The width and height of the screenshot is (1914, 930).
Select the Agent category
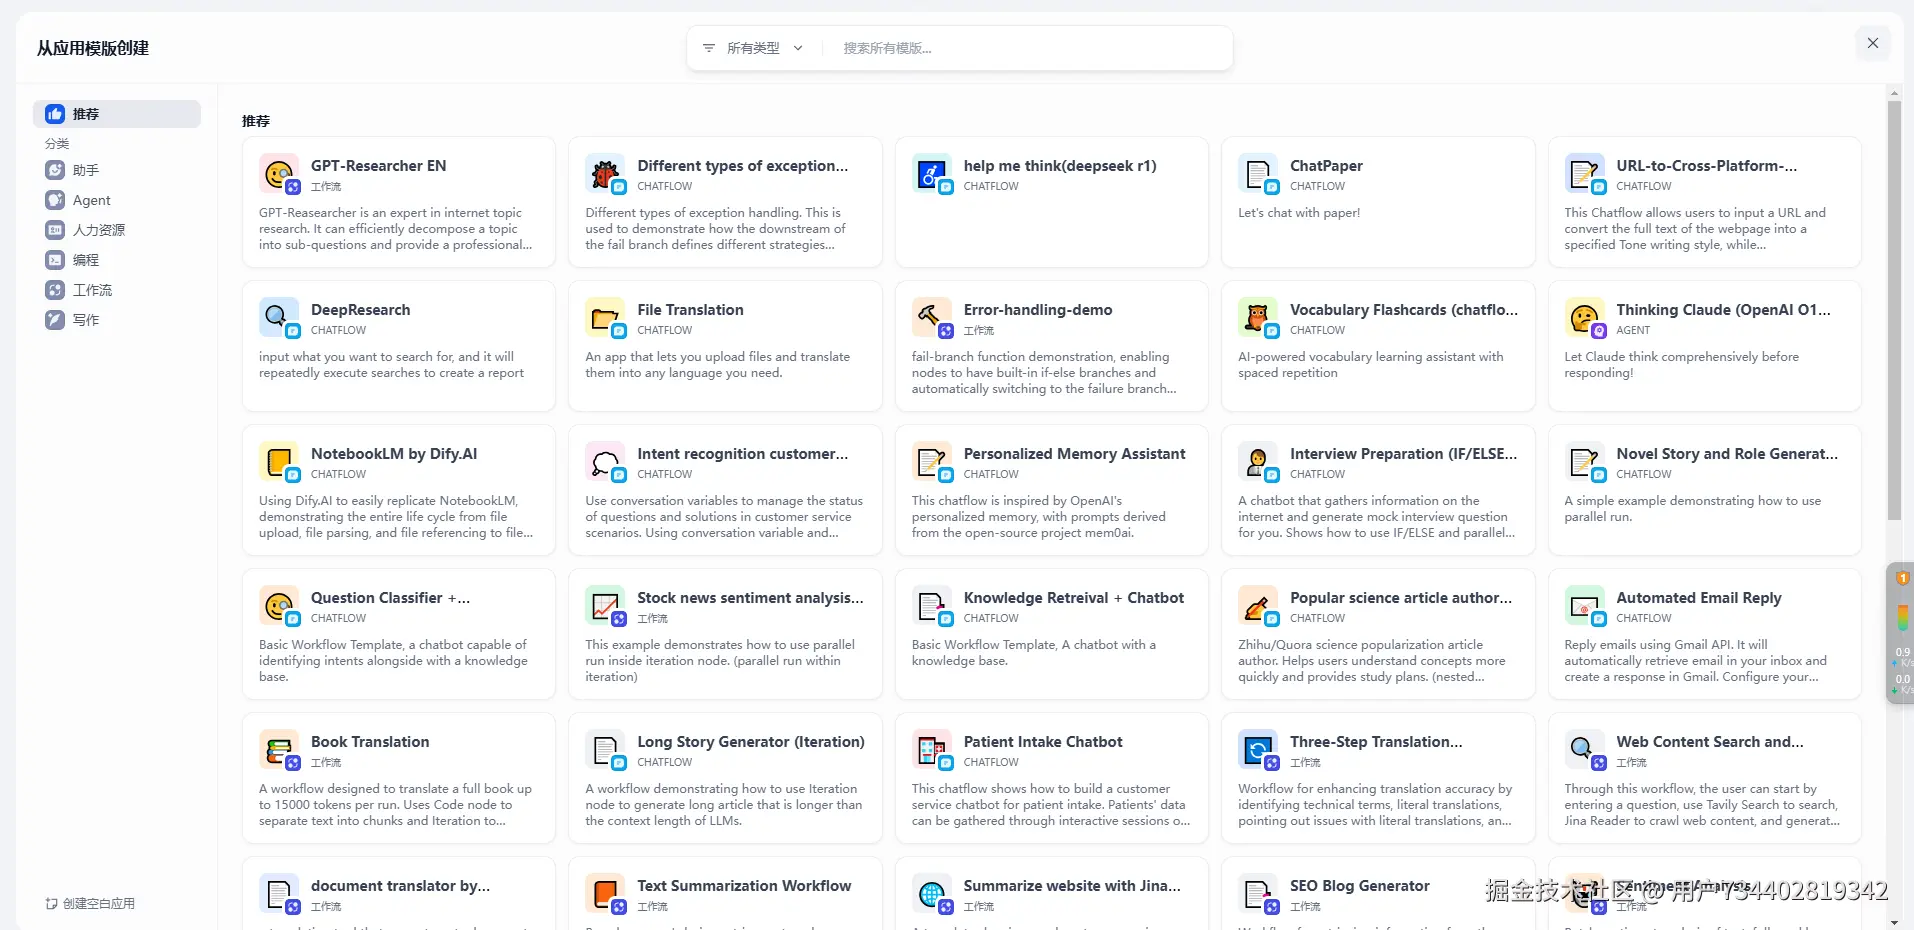[117, 200]
